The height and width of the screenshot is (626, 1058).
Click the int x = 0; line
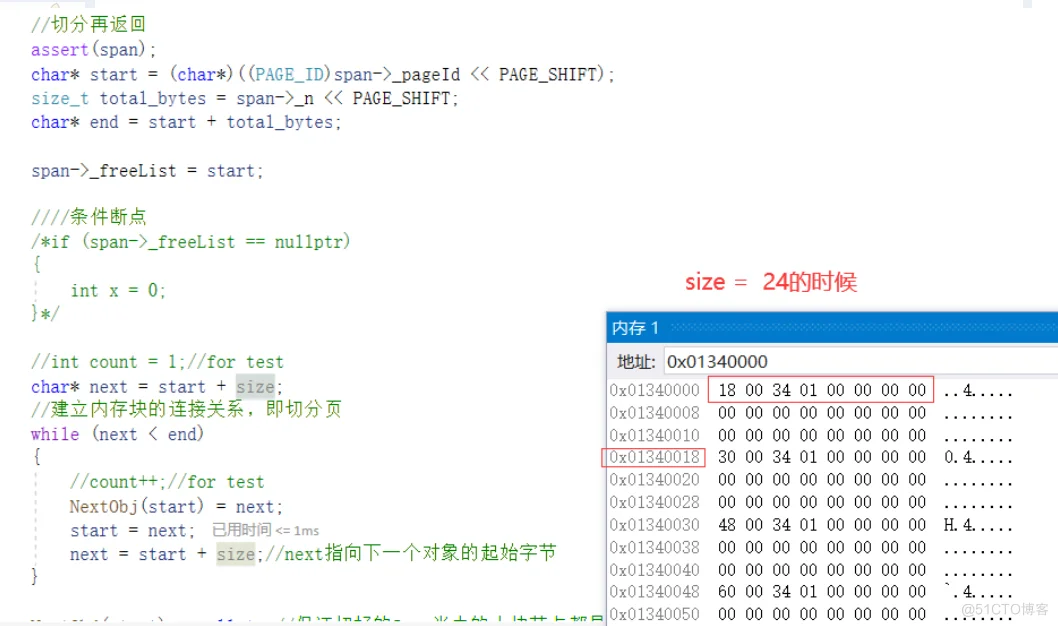tap(118, 291)
